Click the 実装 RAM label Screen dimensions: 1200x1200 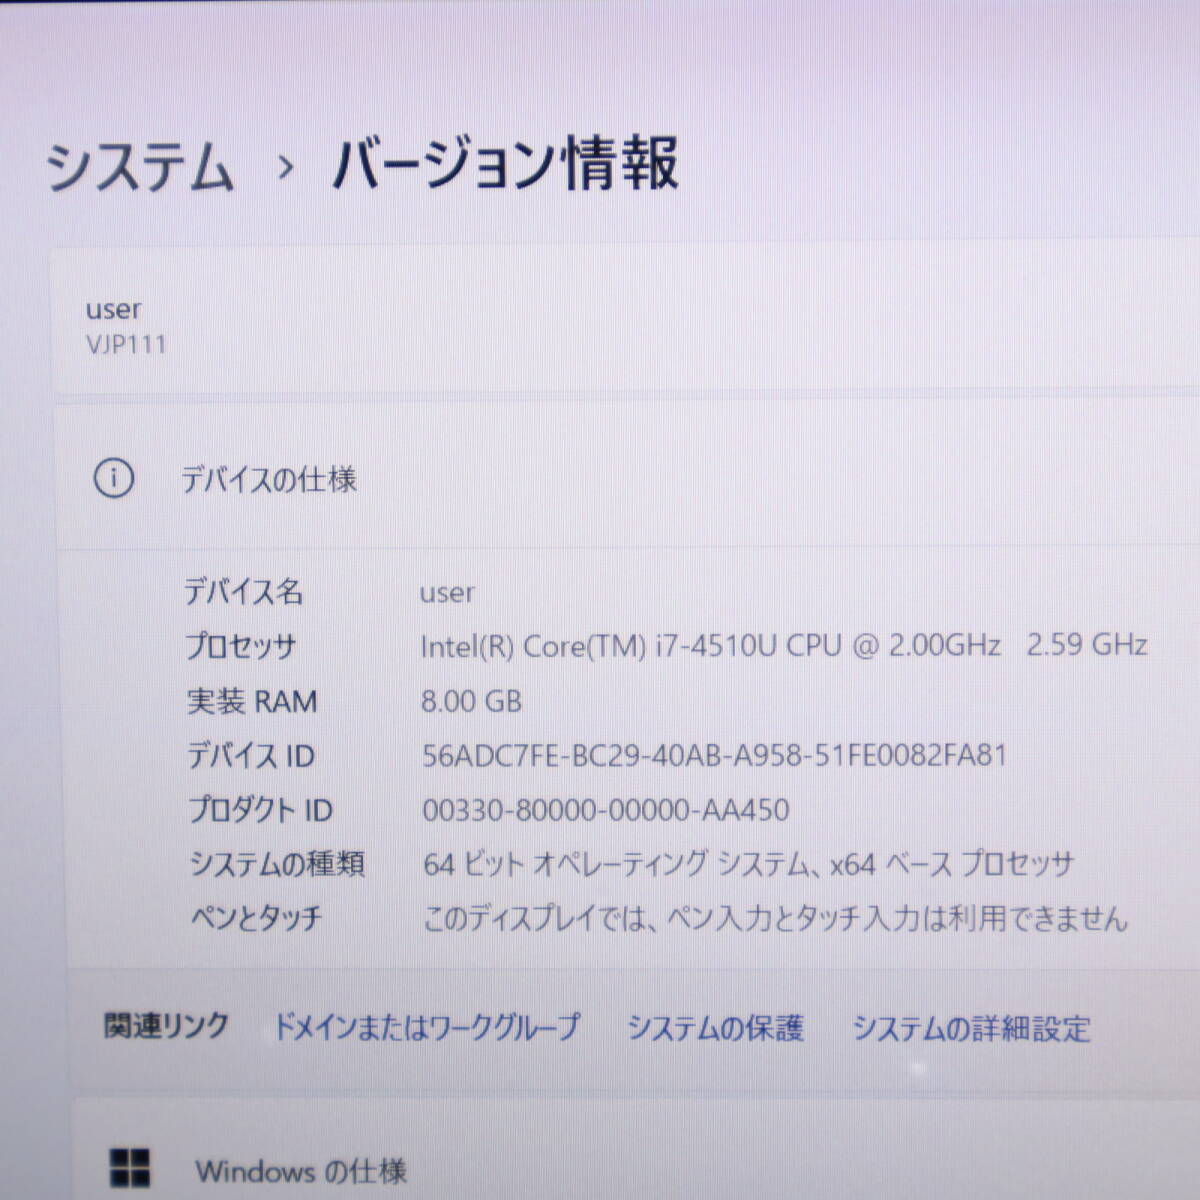click(x=252, y=701)
